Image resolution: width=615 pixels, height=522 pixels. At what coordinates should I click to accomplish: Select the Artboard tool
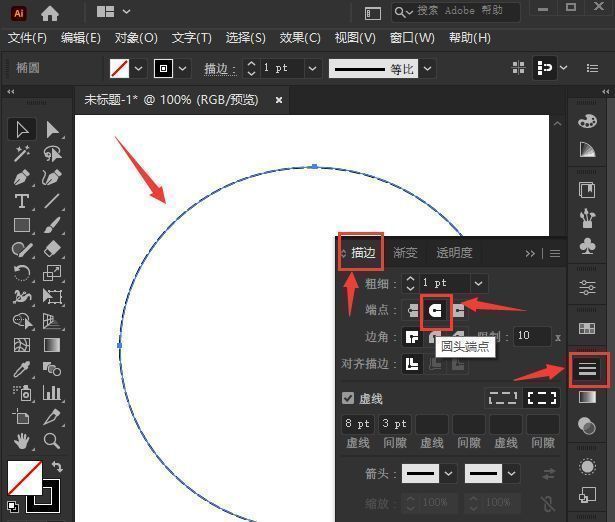(22, 417)
